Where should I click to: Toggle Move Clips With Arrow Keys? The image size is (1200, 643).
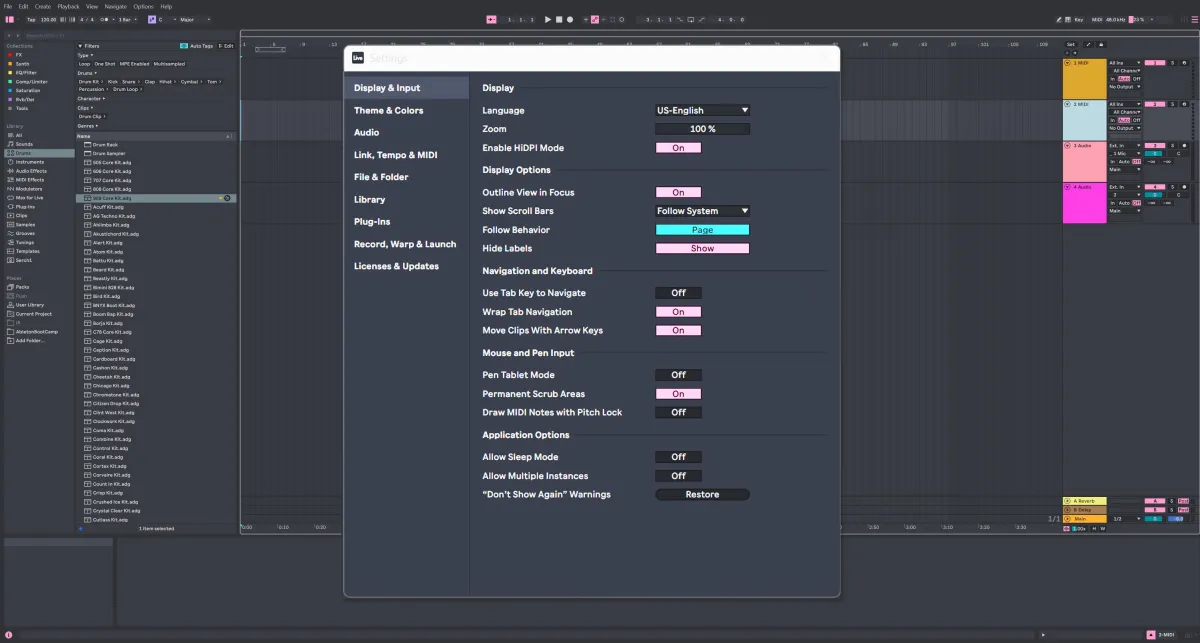click(x=678, y=330)
